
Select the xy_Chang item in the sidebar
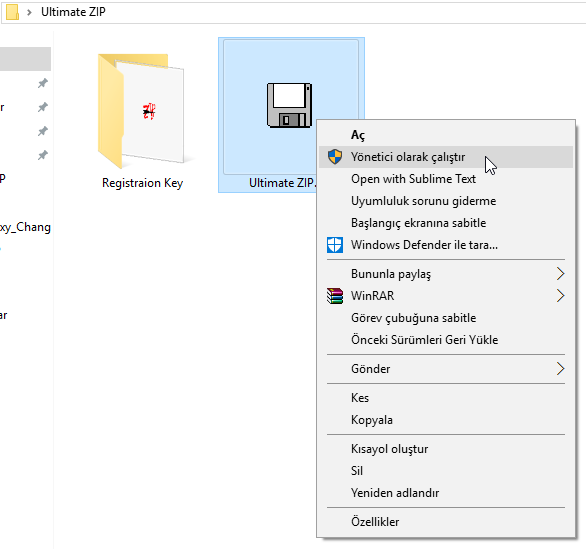(25, 227)
